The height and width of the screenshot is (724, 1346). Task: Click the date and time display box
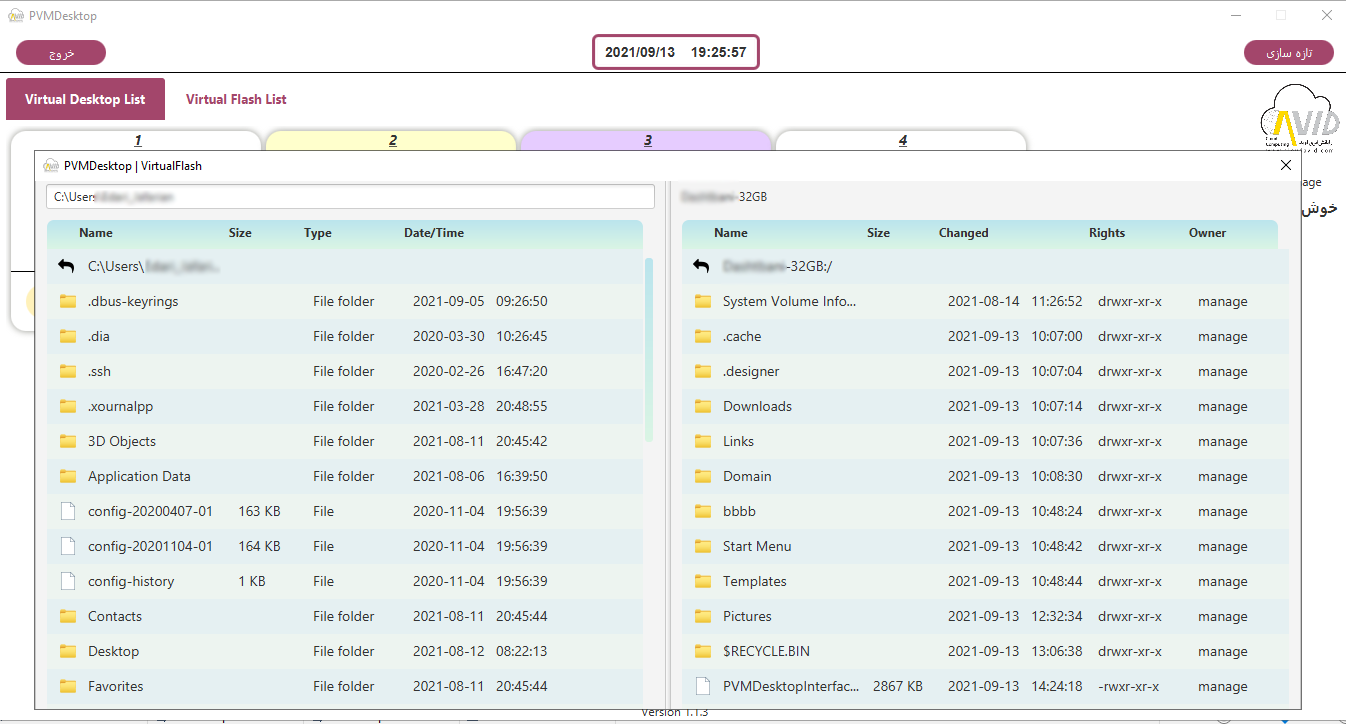[x=676, y=52]
